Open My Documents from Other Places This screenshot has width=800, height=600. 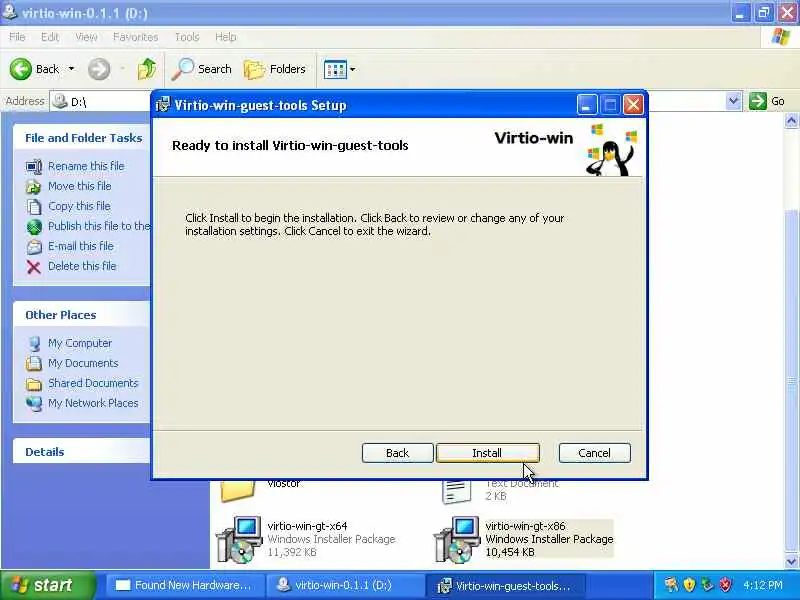pyautogui.click(x=83, y=363)
